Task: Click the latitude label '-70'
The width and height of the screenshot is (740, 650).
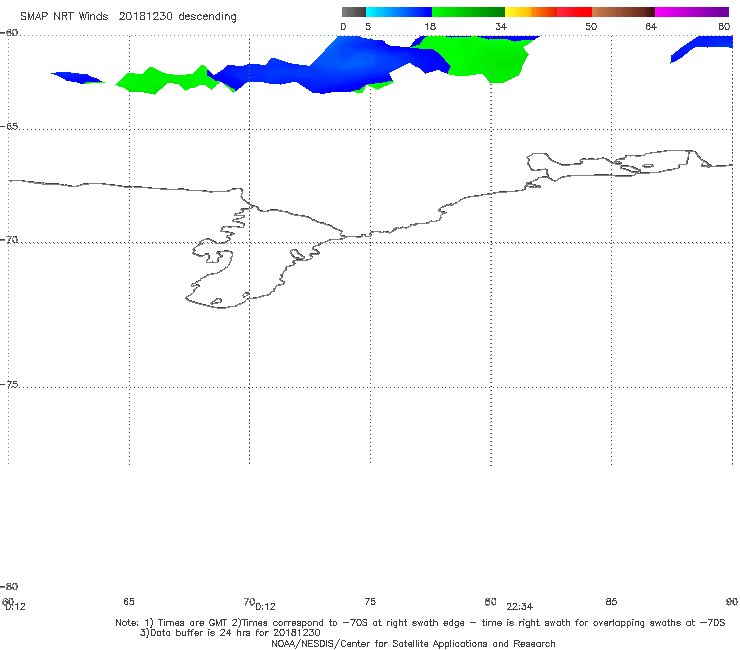Action: click(x=9, y=240)
